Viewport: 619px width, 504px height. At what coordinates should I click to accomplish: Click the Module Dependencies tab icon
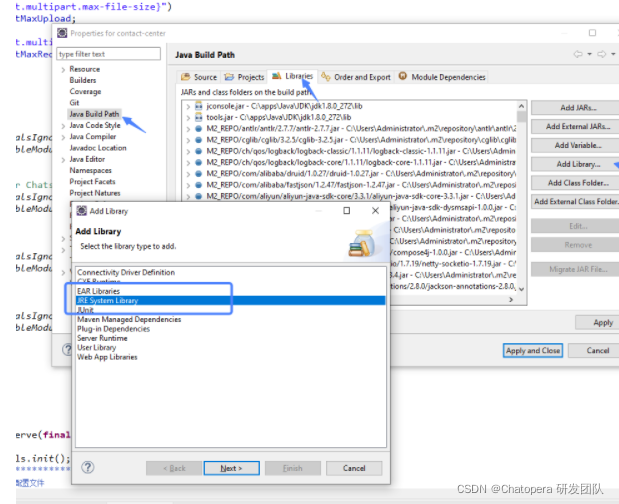pos(403,76)
